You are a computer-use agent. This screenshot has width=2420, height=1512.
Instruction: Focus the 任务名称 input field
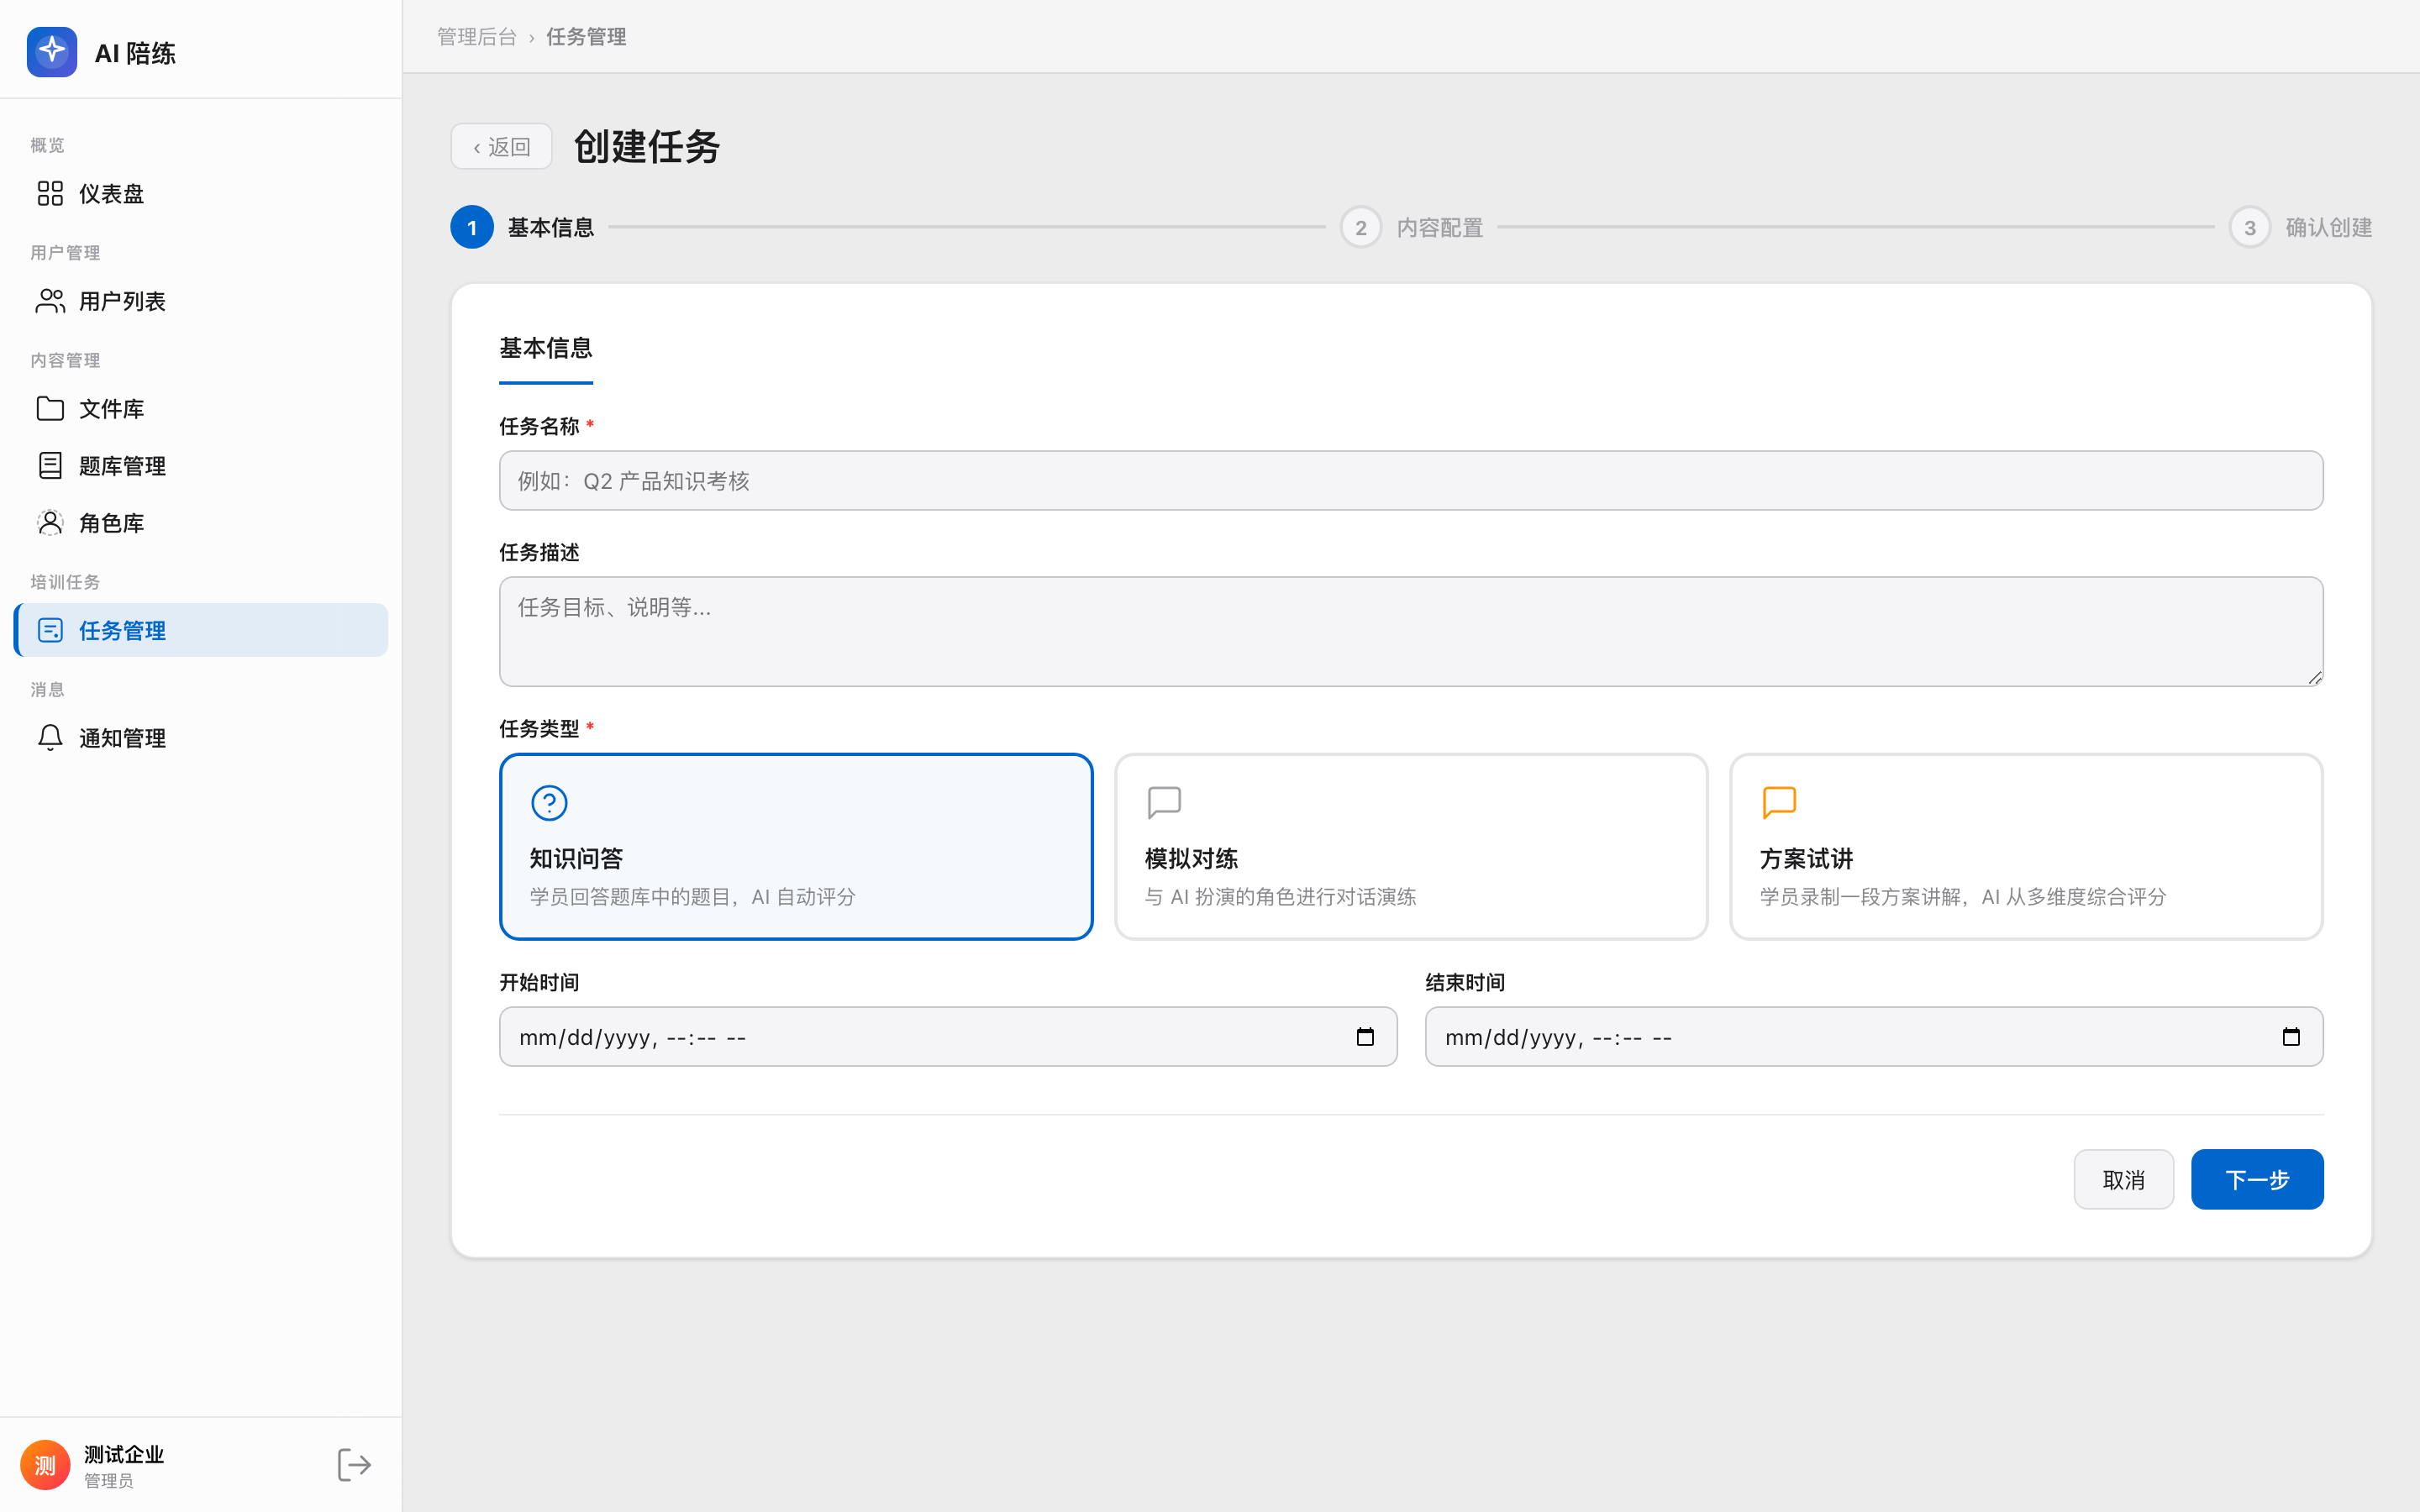tap(1411, 480)
